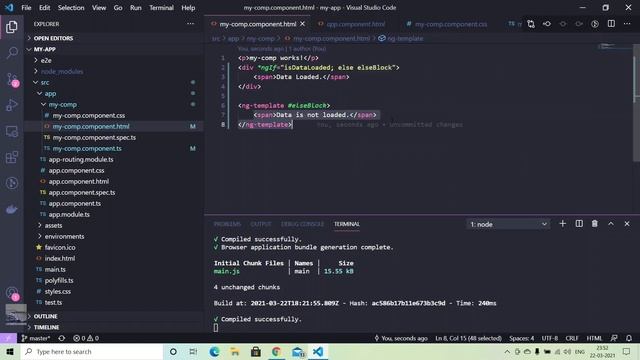Open the Docker view in activity bar

11,209
